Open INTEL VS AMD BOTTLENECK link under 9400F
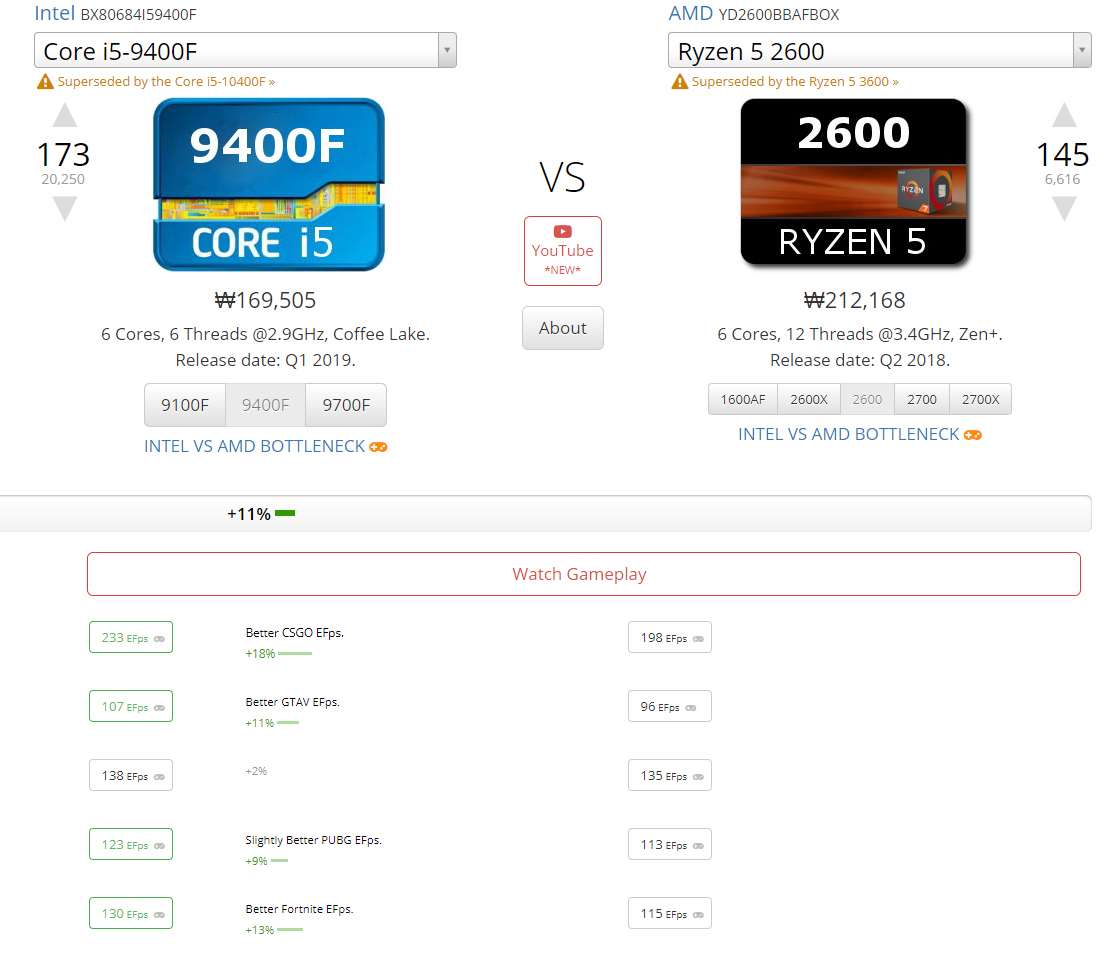This screenshot has height=957, width=1105. point(254,447)
